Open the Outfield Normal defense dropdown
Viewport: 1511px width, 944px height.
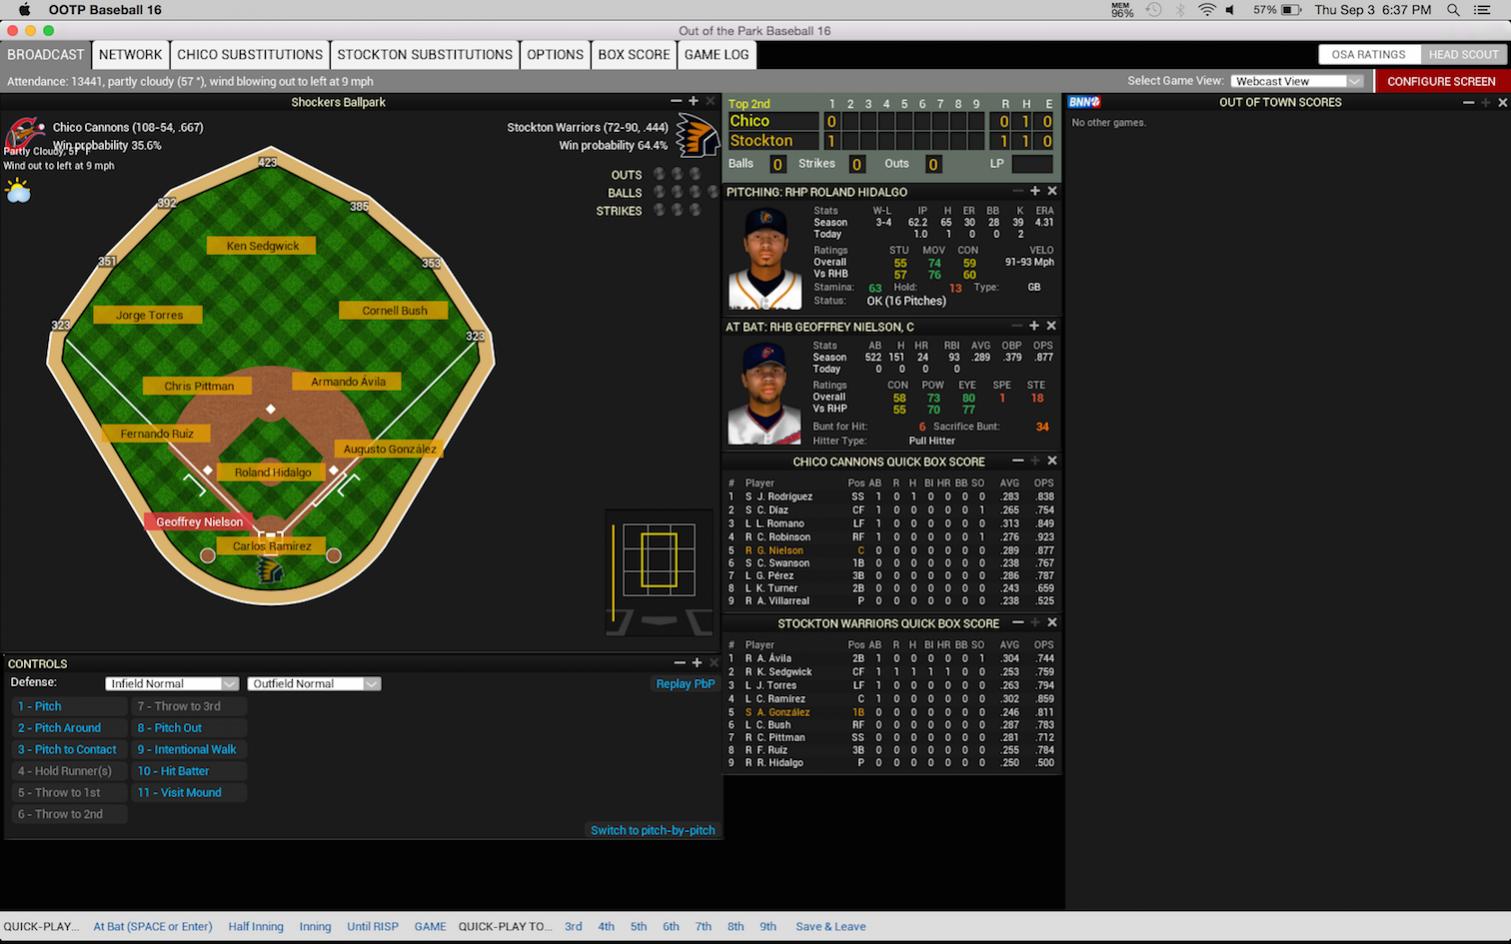[x=314, y=684]
